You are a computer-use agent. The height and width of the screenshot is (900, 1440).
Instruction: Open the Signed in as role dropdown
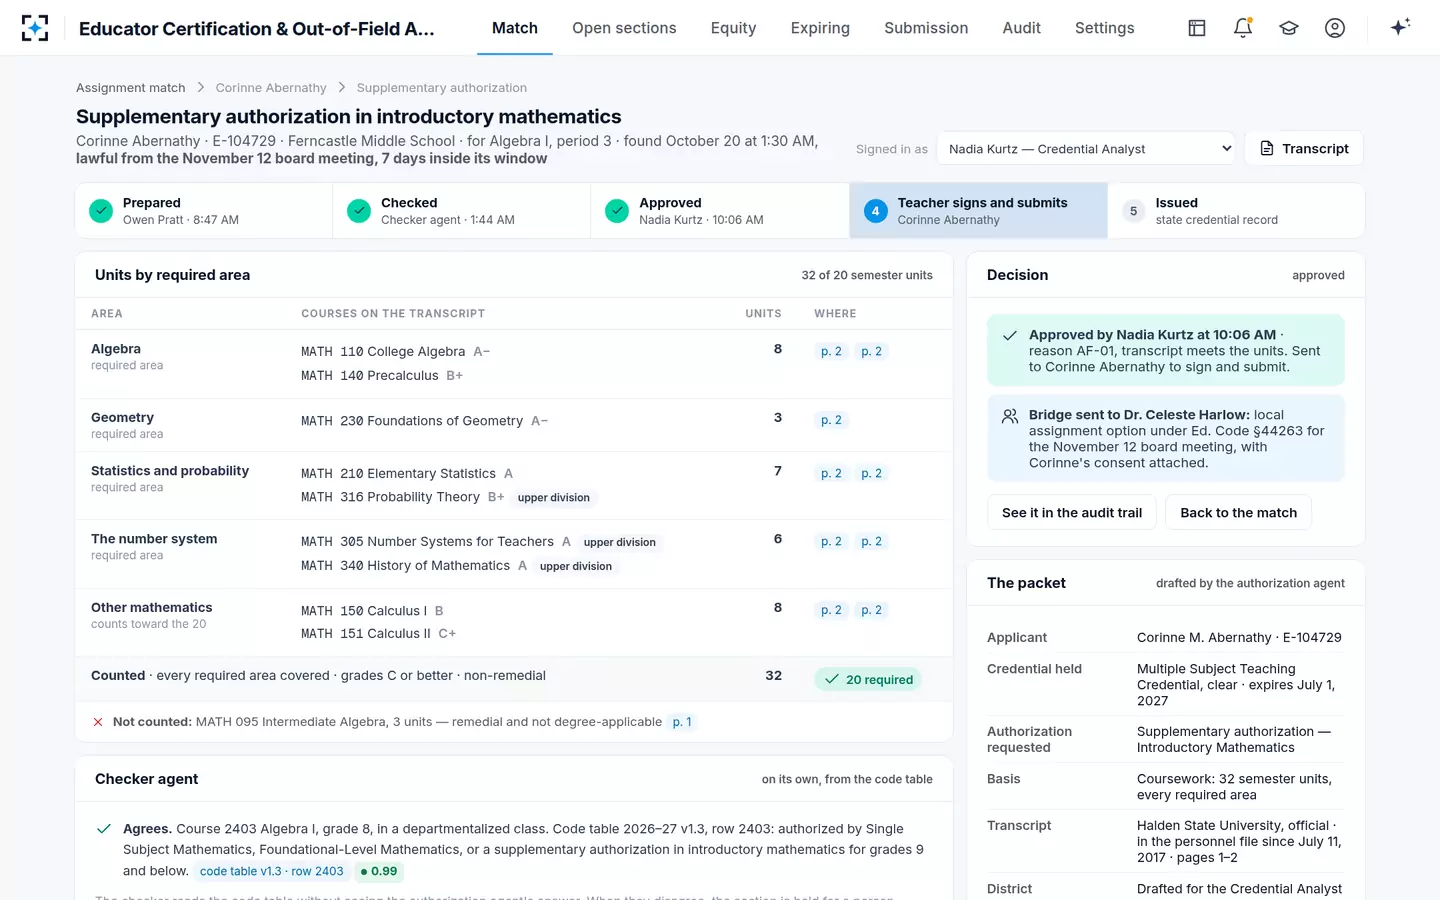1085,149
